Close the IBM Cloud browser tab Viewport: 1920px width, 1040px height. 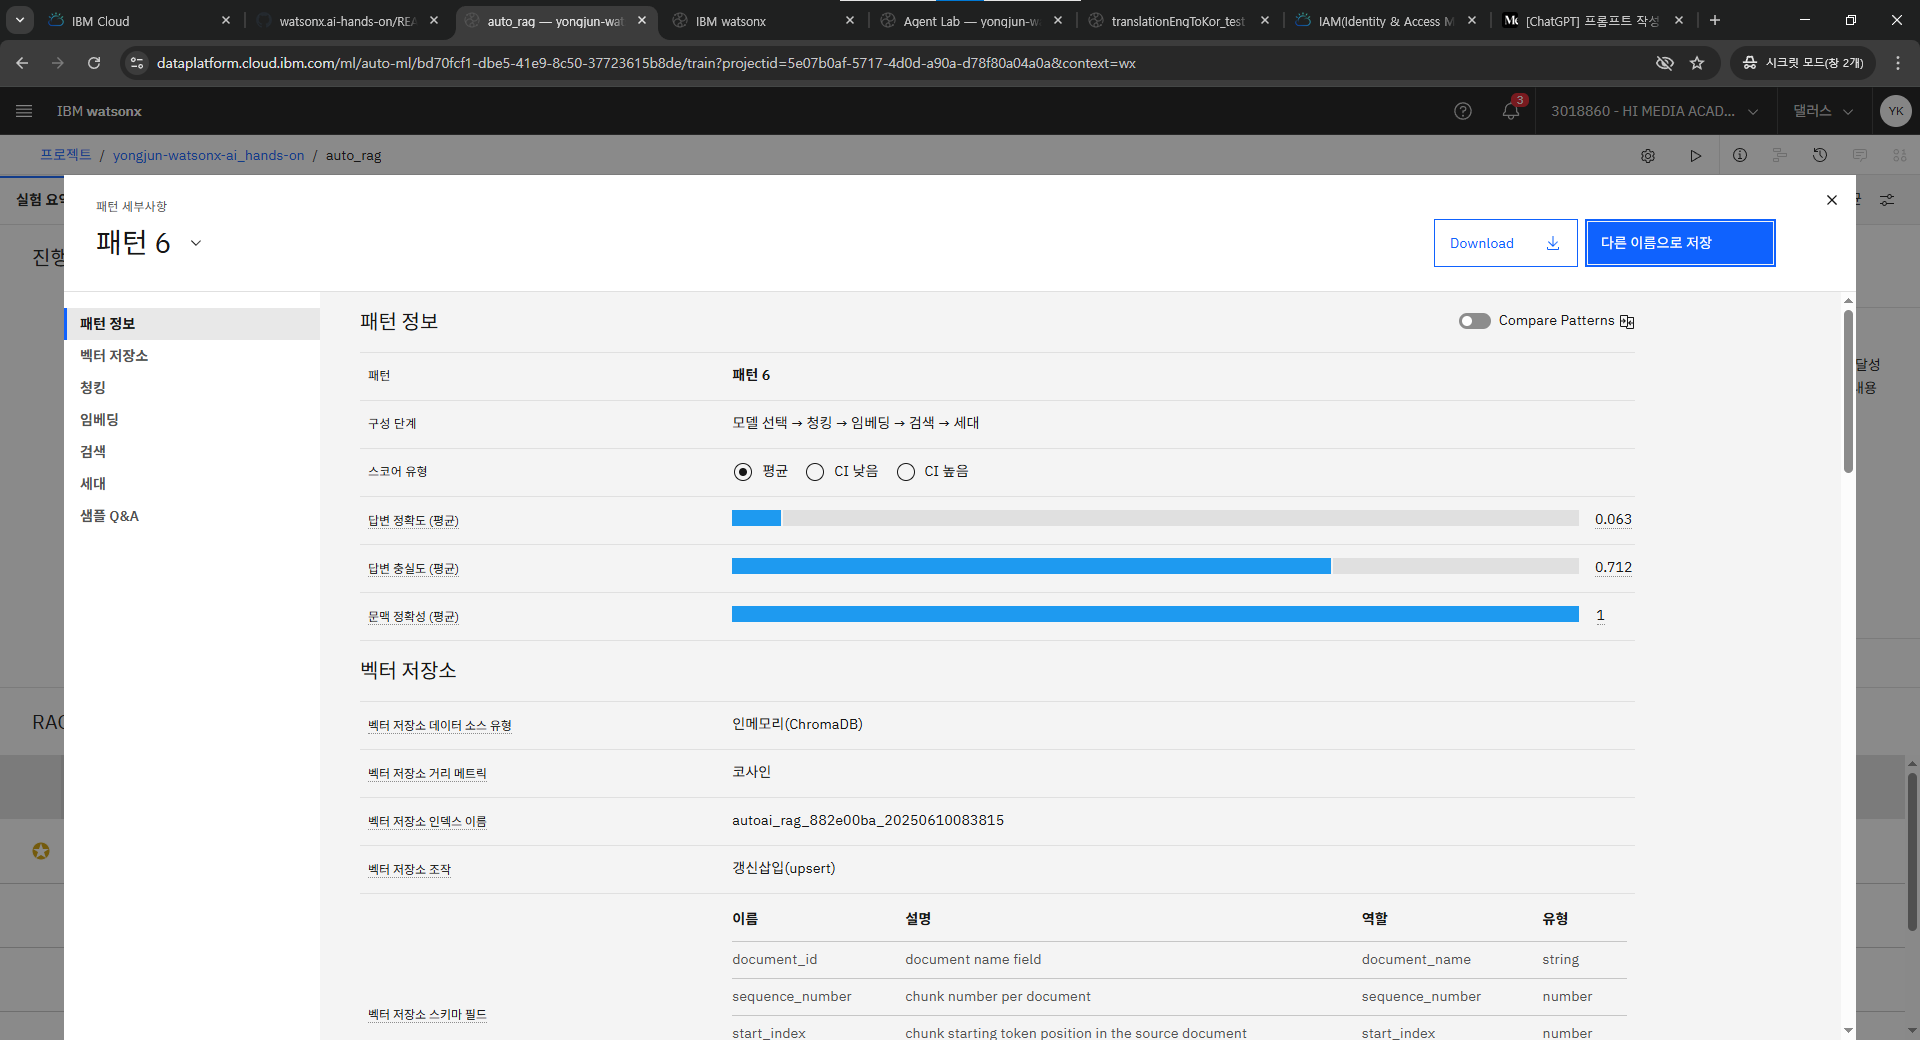[226, 20]
